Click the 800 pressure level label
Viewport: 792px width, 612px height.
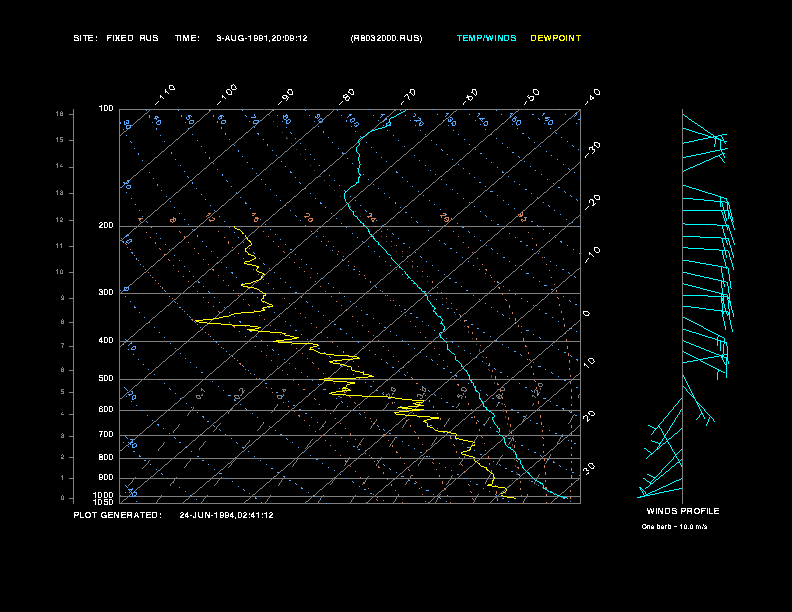(x=106, y=457)
